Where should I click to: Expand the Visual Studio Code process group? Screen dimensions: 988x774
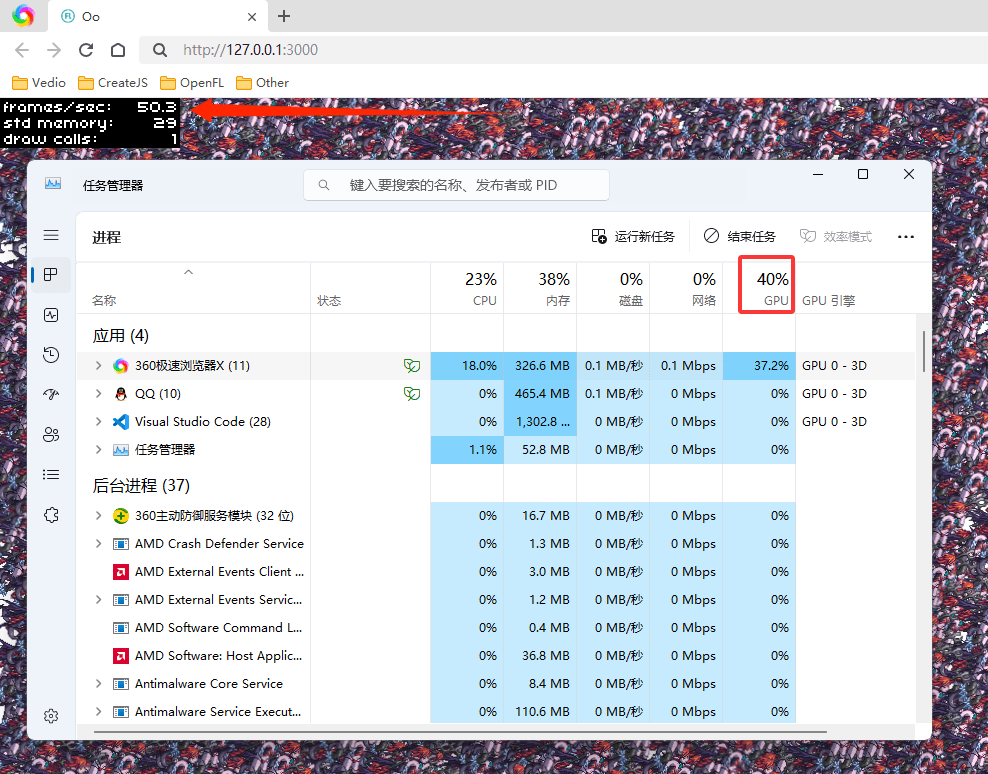98,422
